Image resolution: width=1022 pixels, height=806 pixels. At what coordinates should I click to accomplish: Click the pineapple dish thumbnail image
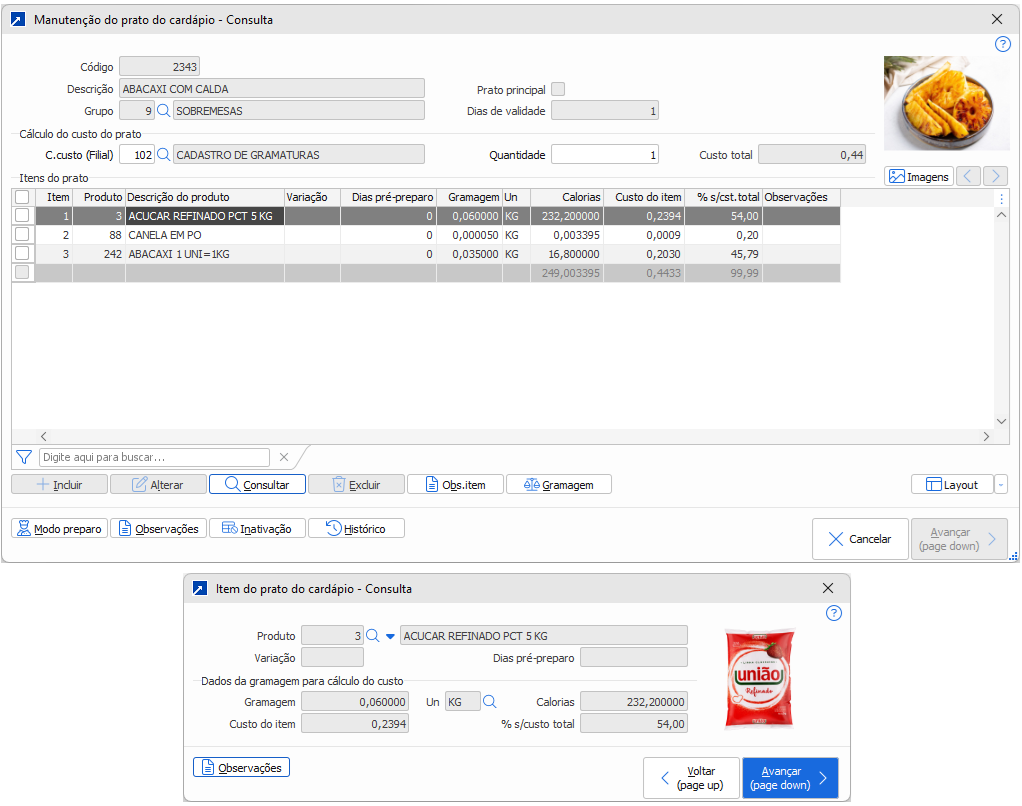933,103
